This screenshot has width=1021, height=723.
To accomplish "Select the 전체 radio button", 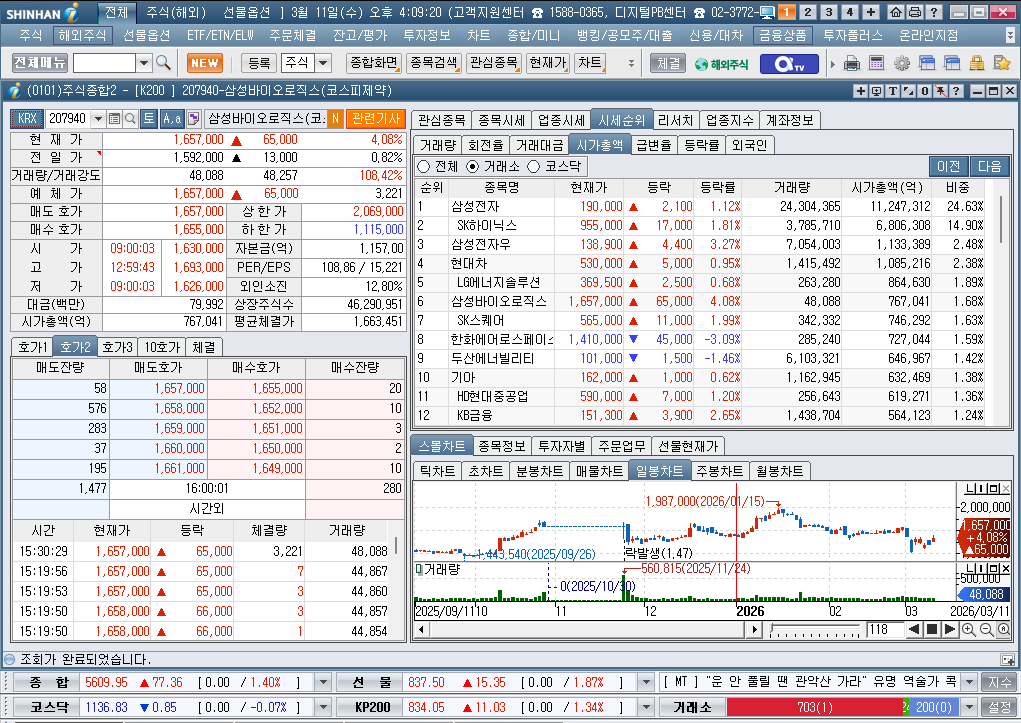I will (423, 167).
